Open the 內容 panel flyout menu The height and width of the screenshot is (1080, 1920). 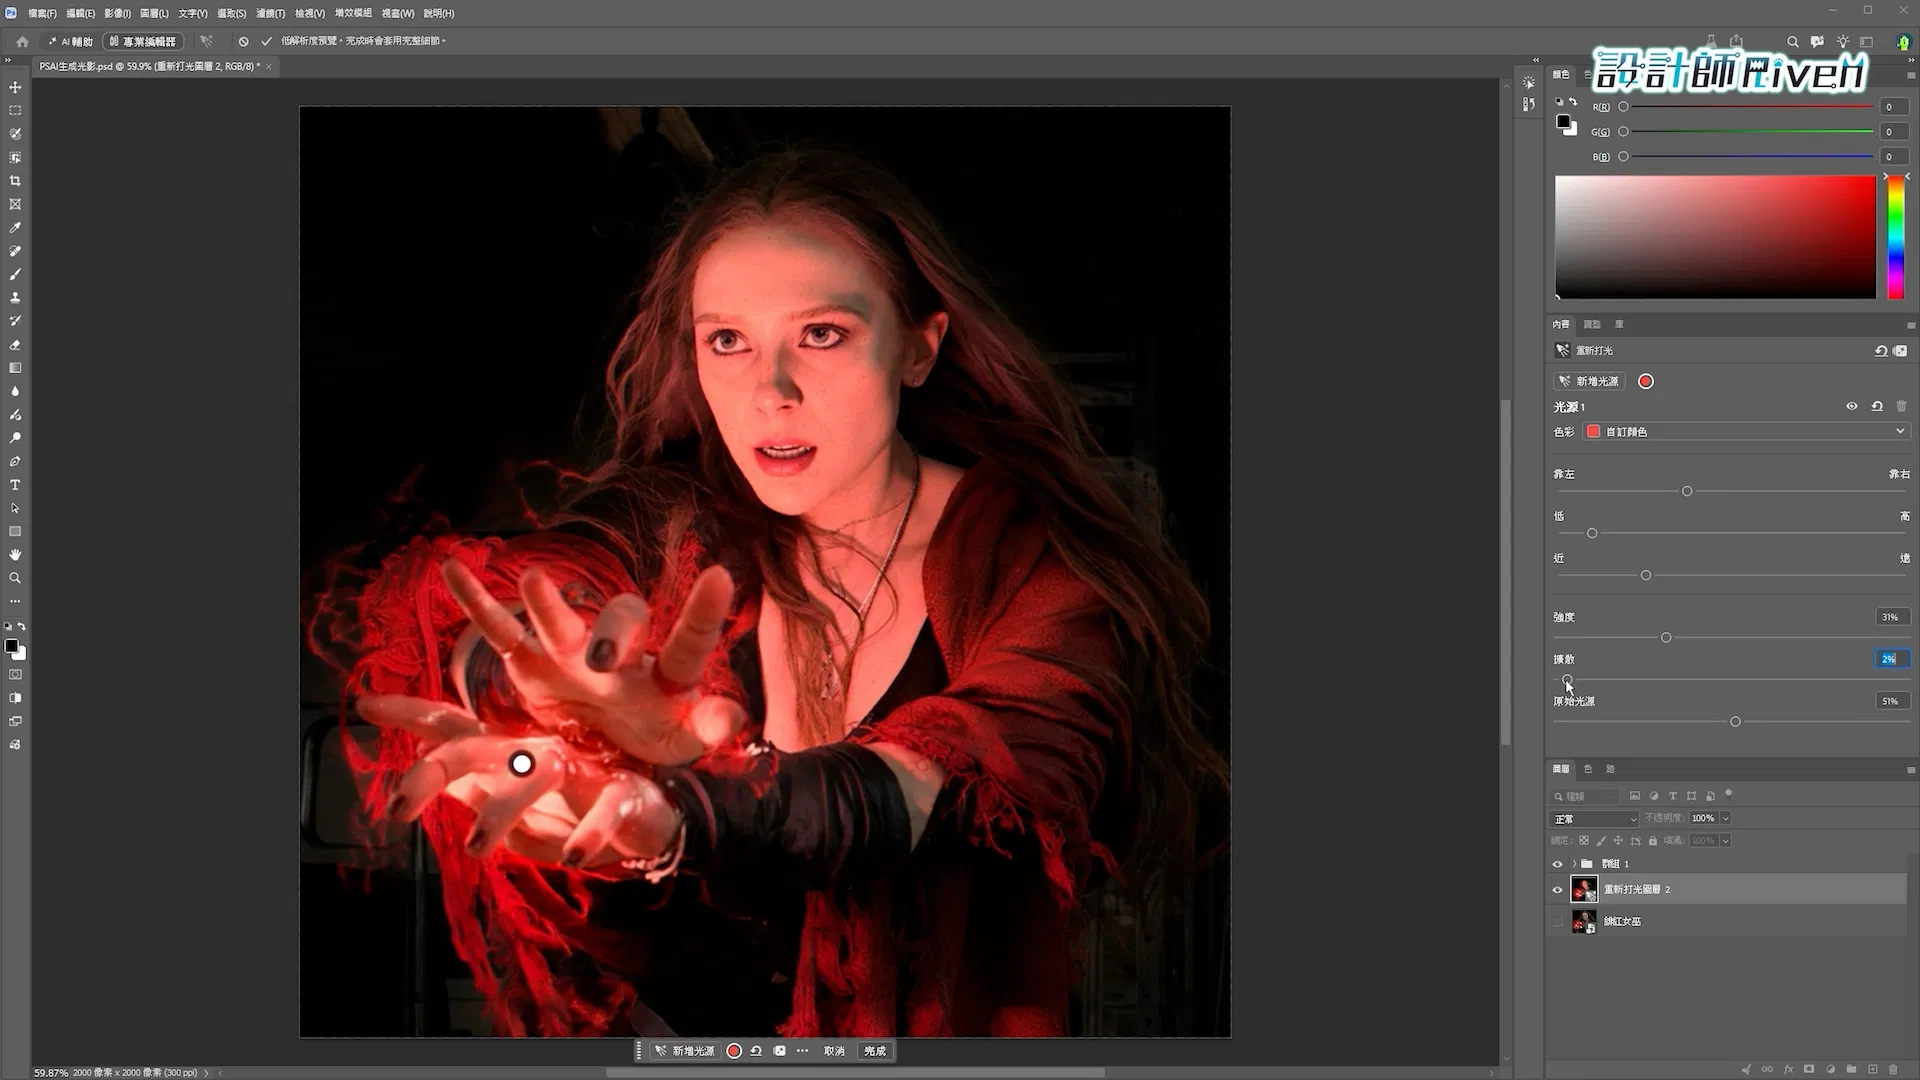(1911, 325)
